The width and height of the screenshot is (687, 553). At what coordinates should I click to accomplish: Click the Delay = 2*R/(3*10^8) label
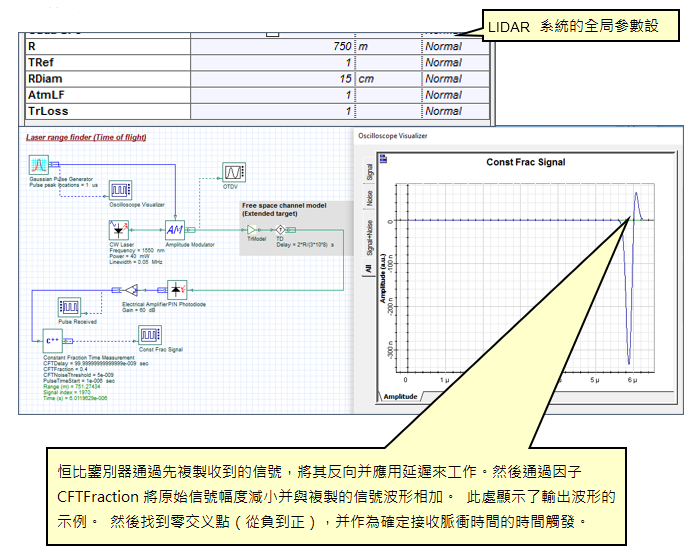[x=305, y=245]
